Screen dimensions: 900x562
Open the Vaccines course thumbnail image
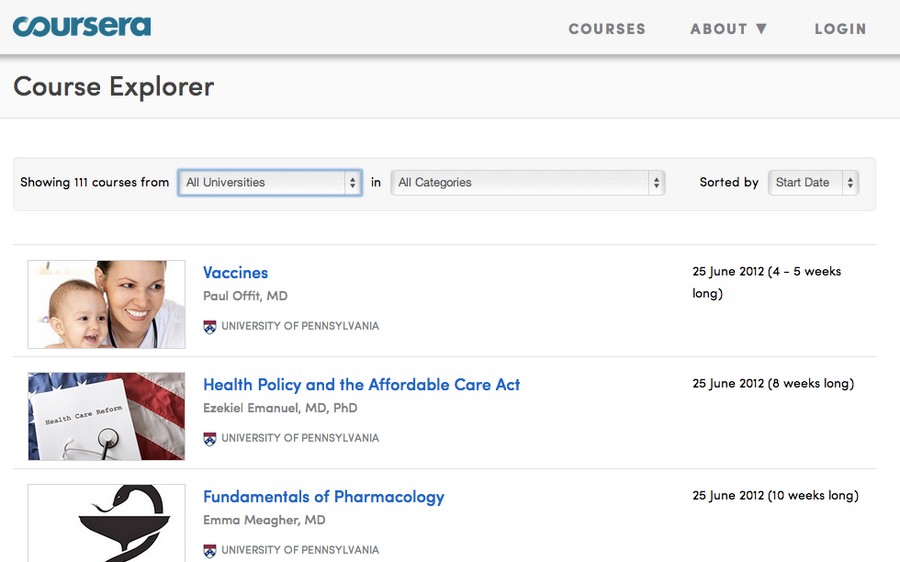click(107, 304)
